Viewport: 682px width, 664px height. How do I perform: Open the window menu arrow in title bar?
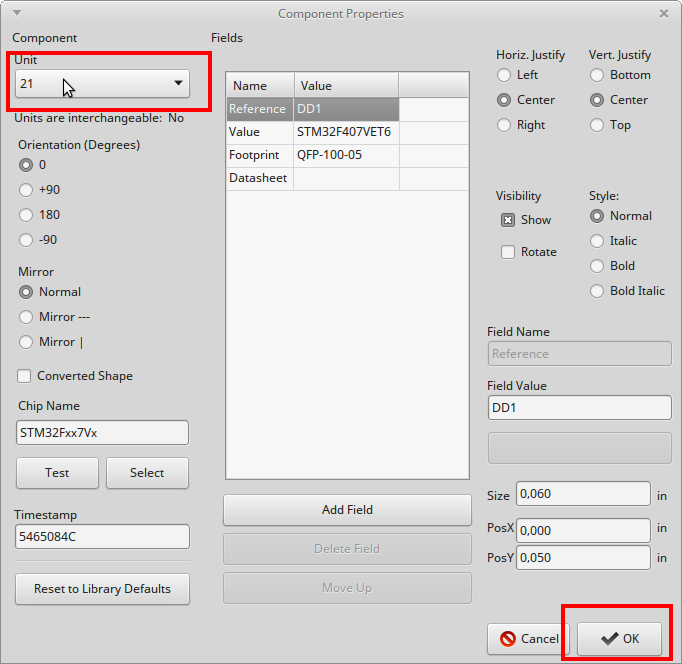click(x=18, y=13)
